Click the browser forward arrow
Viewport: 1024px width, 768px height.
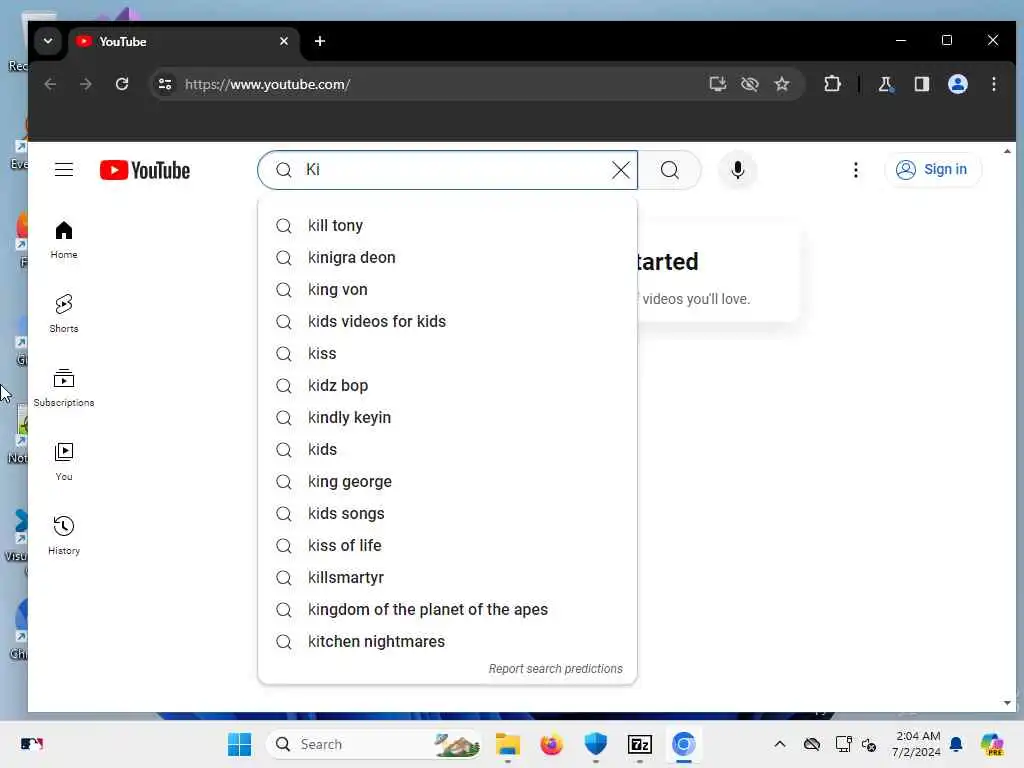pyautogui.click(x=86, y=84)
